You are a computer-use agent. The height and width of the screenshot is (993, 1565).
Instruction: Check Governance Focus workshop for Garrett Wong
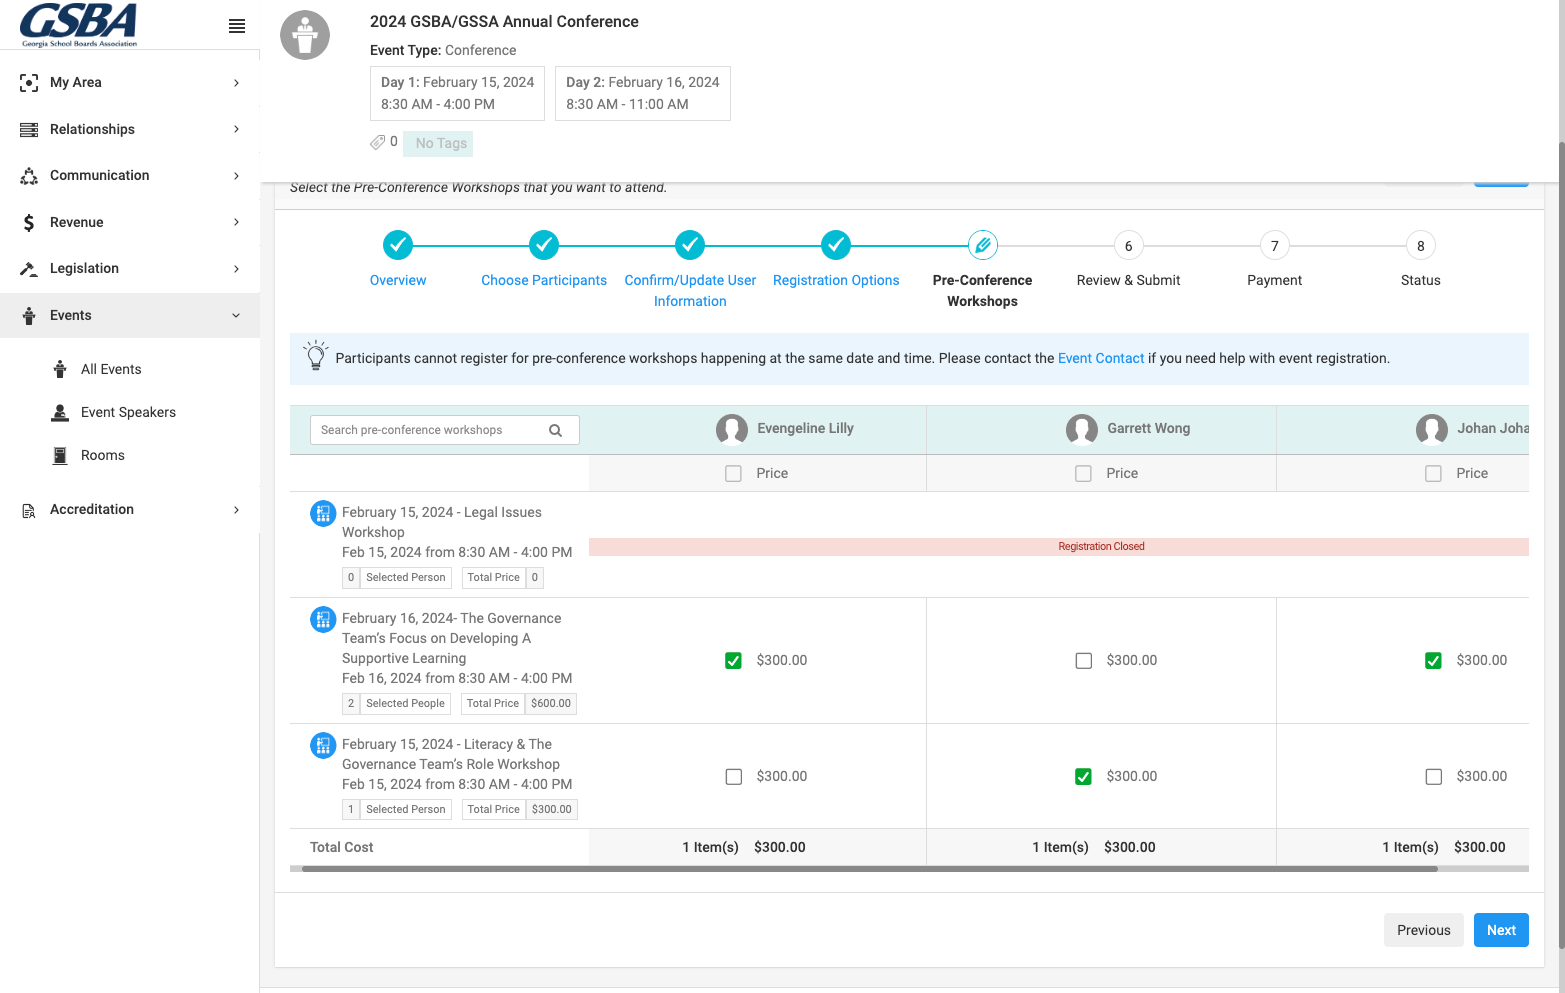[1084, 661]
